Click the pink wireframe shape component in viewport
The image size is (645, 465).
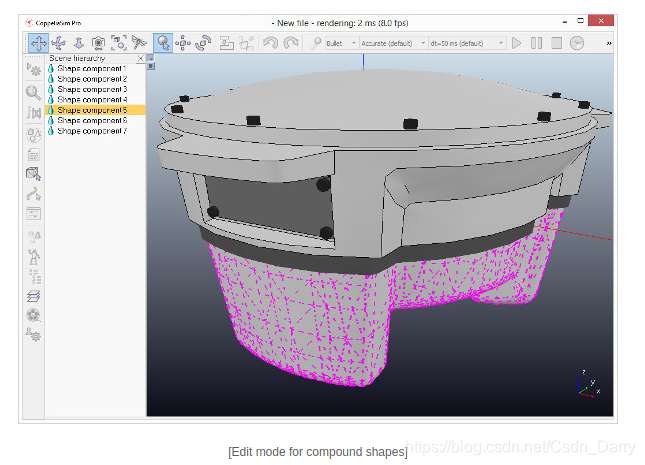click(313, 321)
